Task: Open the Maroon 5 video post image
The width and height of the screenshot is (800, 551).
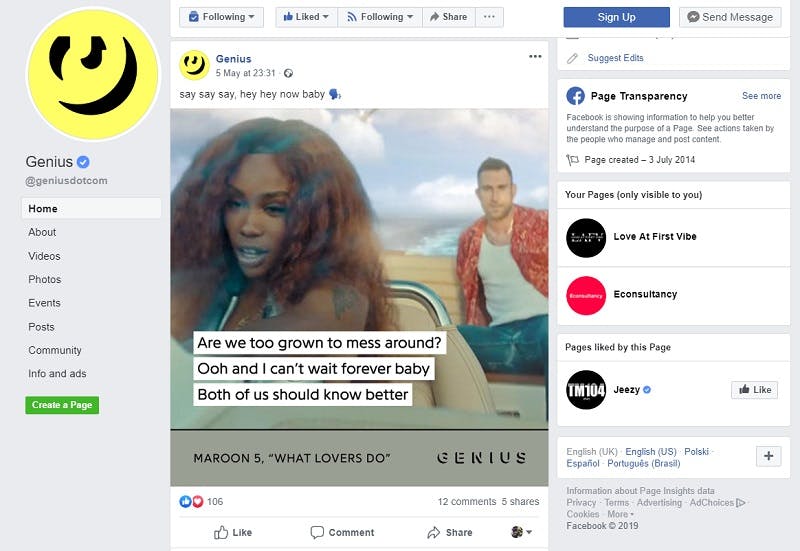Action: pos(359,297)
